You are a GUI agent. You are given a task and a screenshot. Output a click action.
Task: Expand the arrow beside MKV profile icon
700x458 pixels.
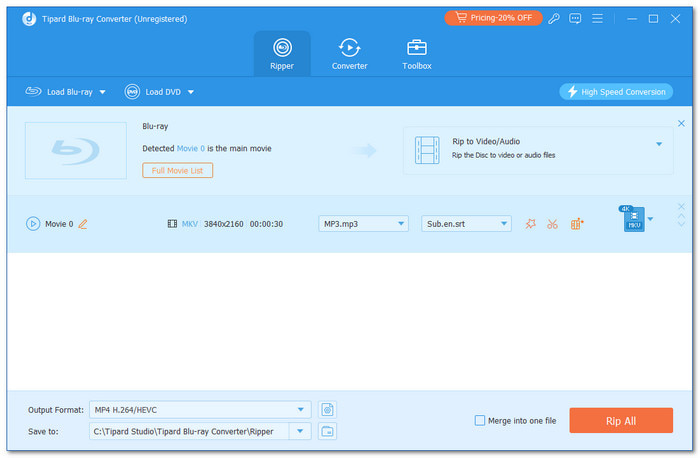coord(650,219)
